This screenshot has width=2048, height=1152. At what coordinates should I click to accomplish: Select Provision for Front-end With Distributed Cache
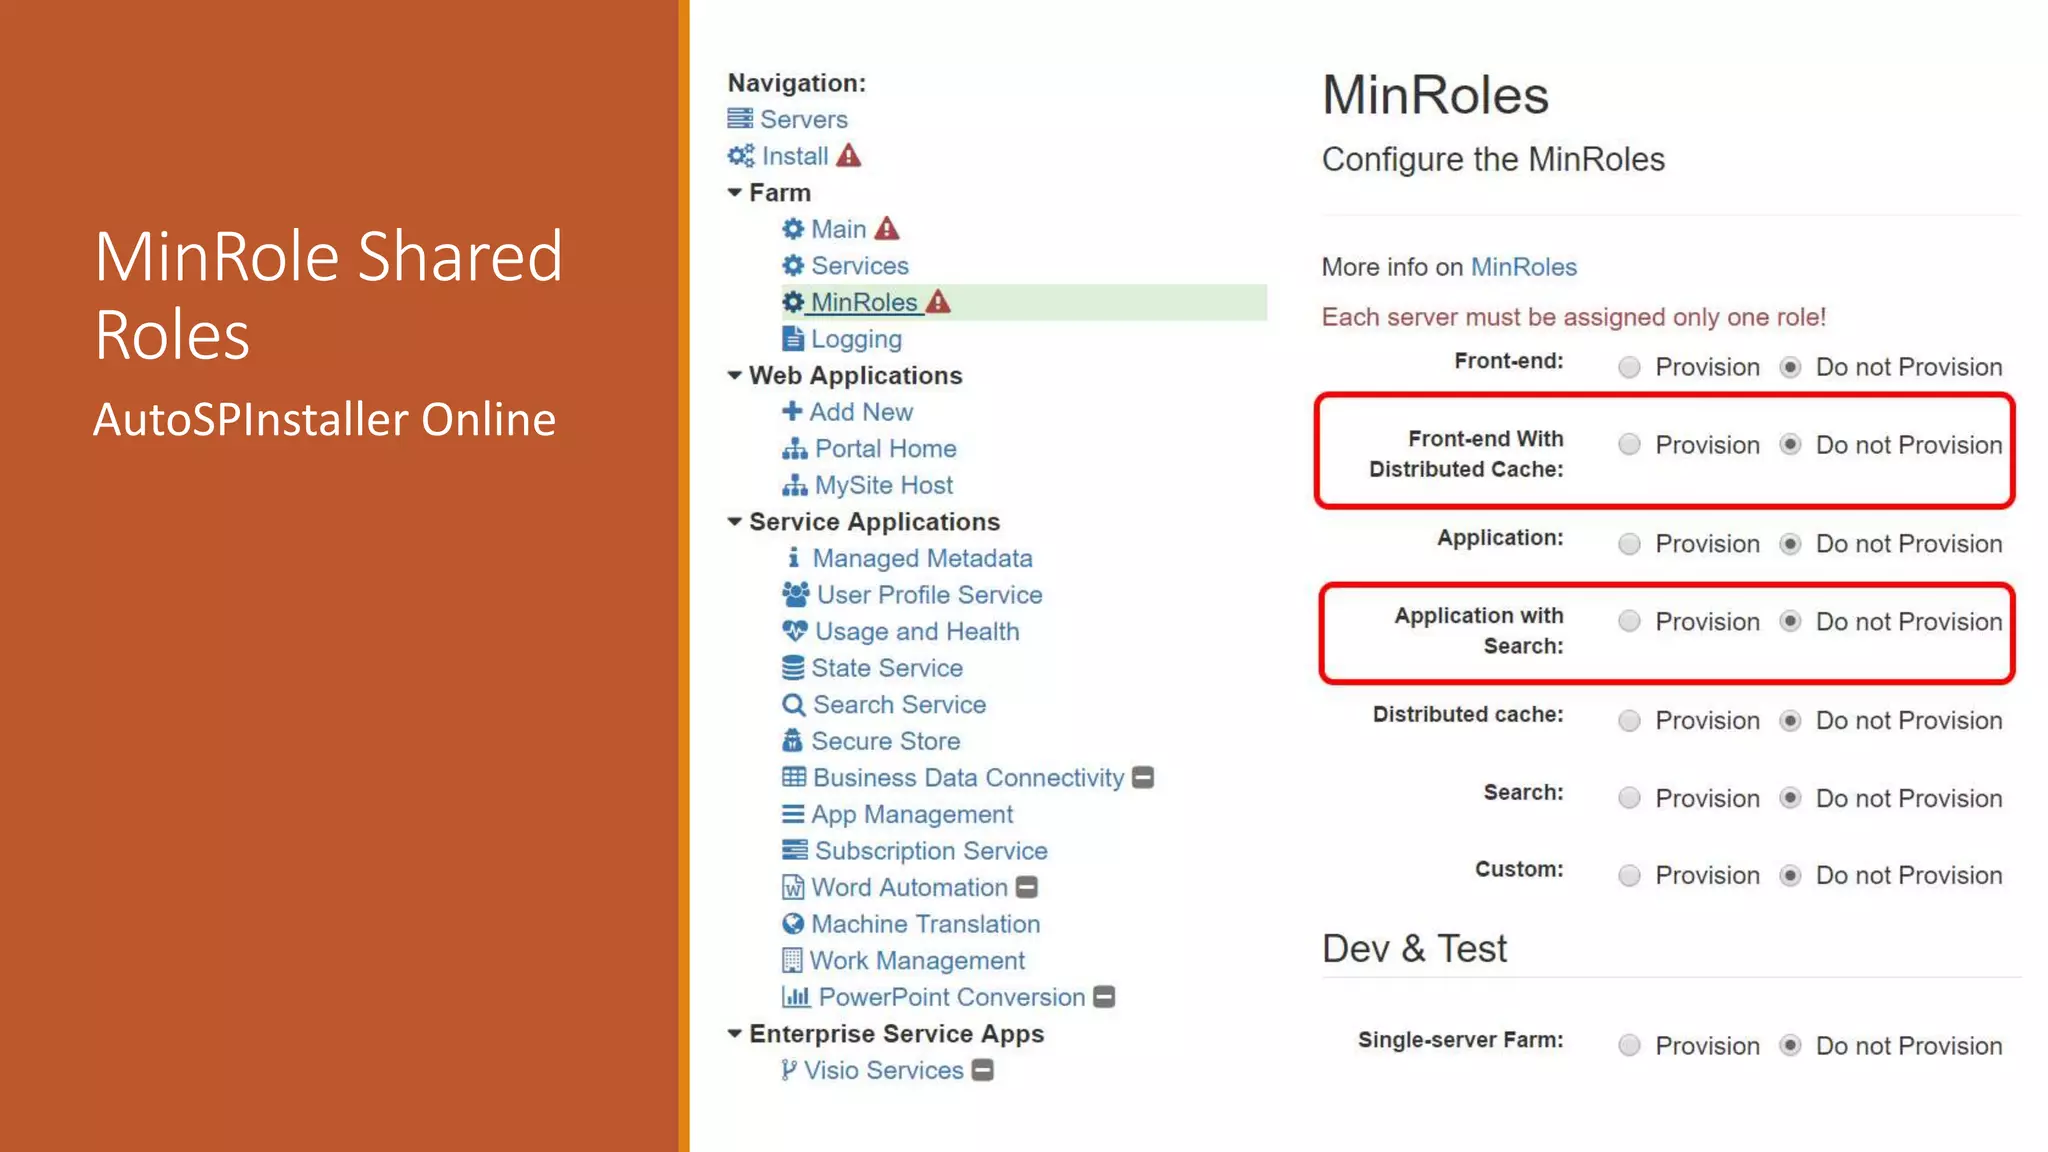[1630, 445]
